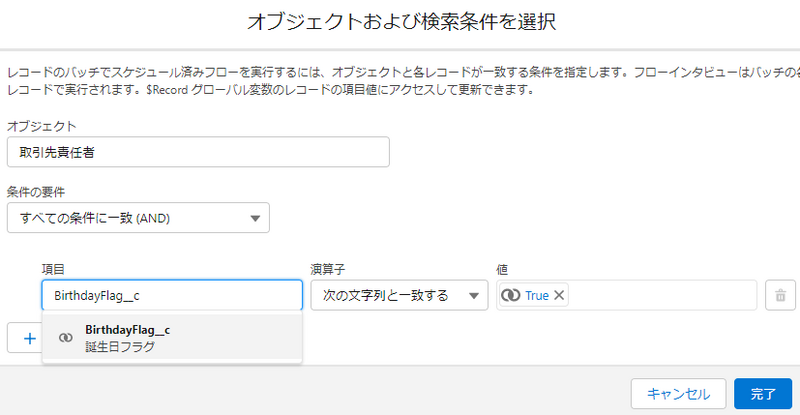
Task: Remove the True value pill
Action: coord(560,296)
